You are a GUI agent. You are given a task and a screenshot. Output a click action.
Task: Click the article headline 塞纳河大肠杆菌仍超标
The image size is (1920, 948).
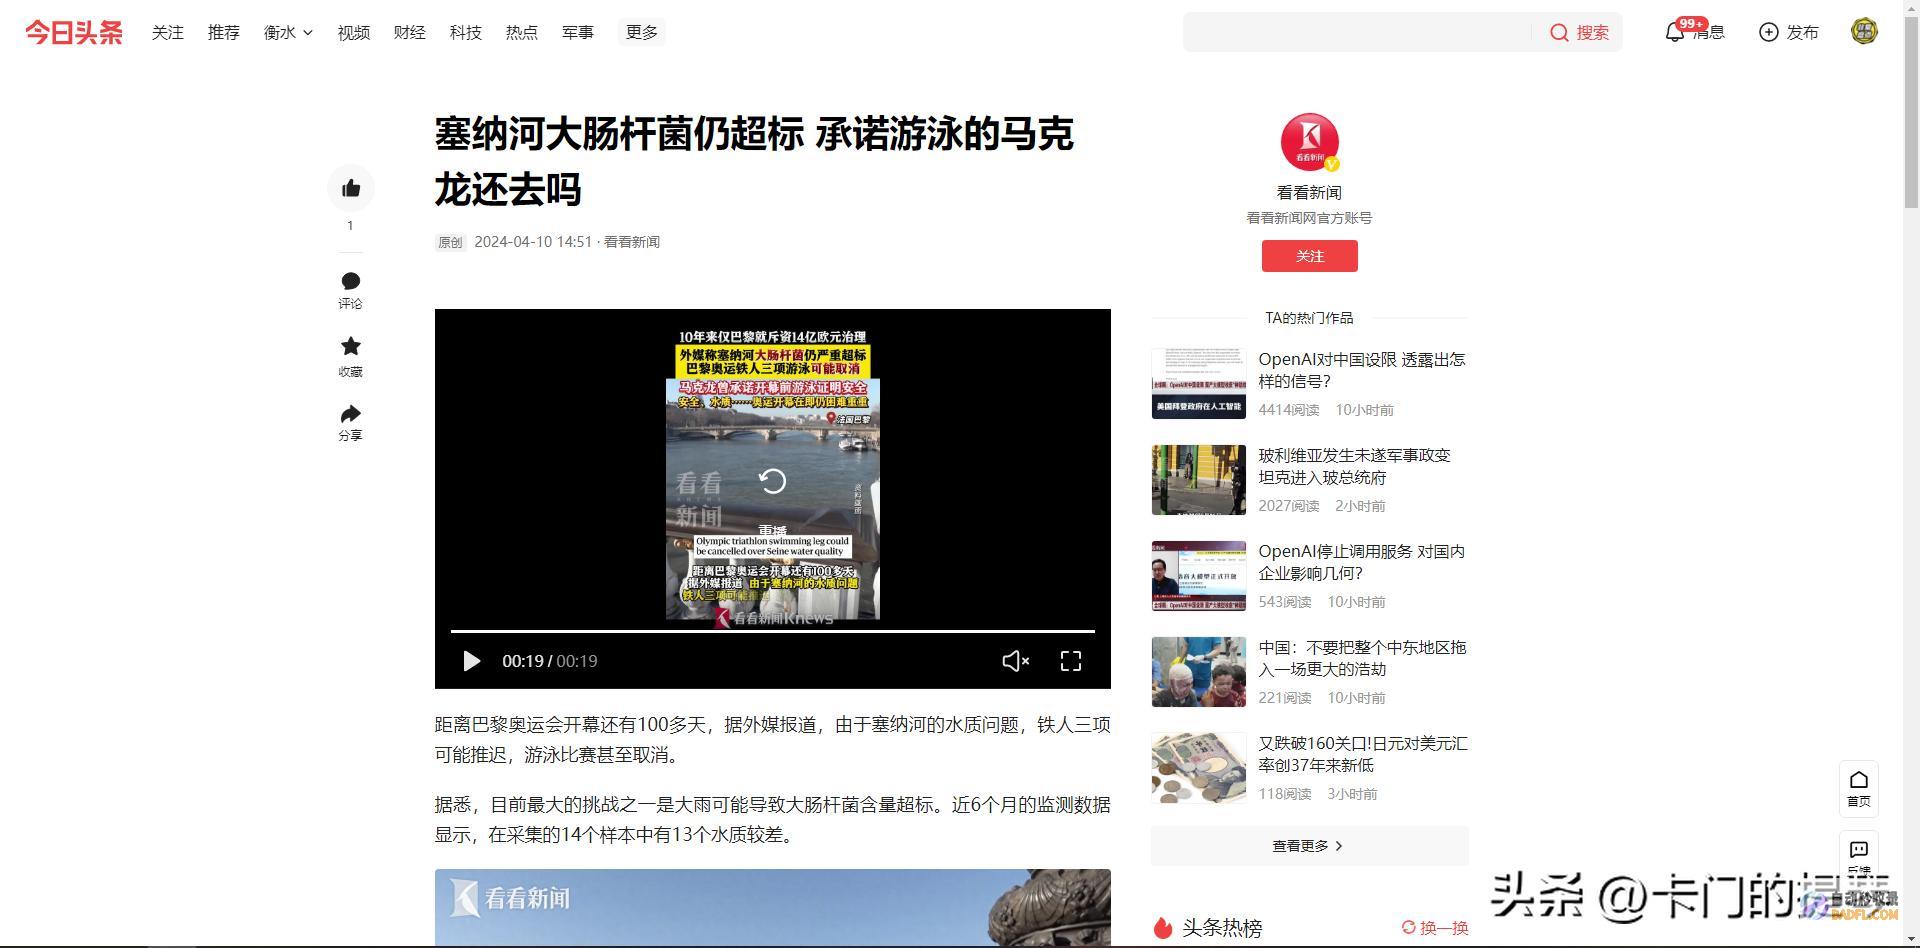click(x=754, y=161)
